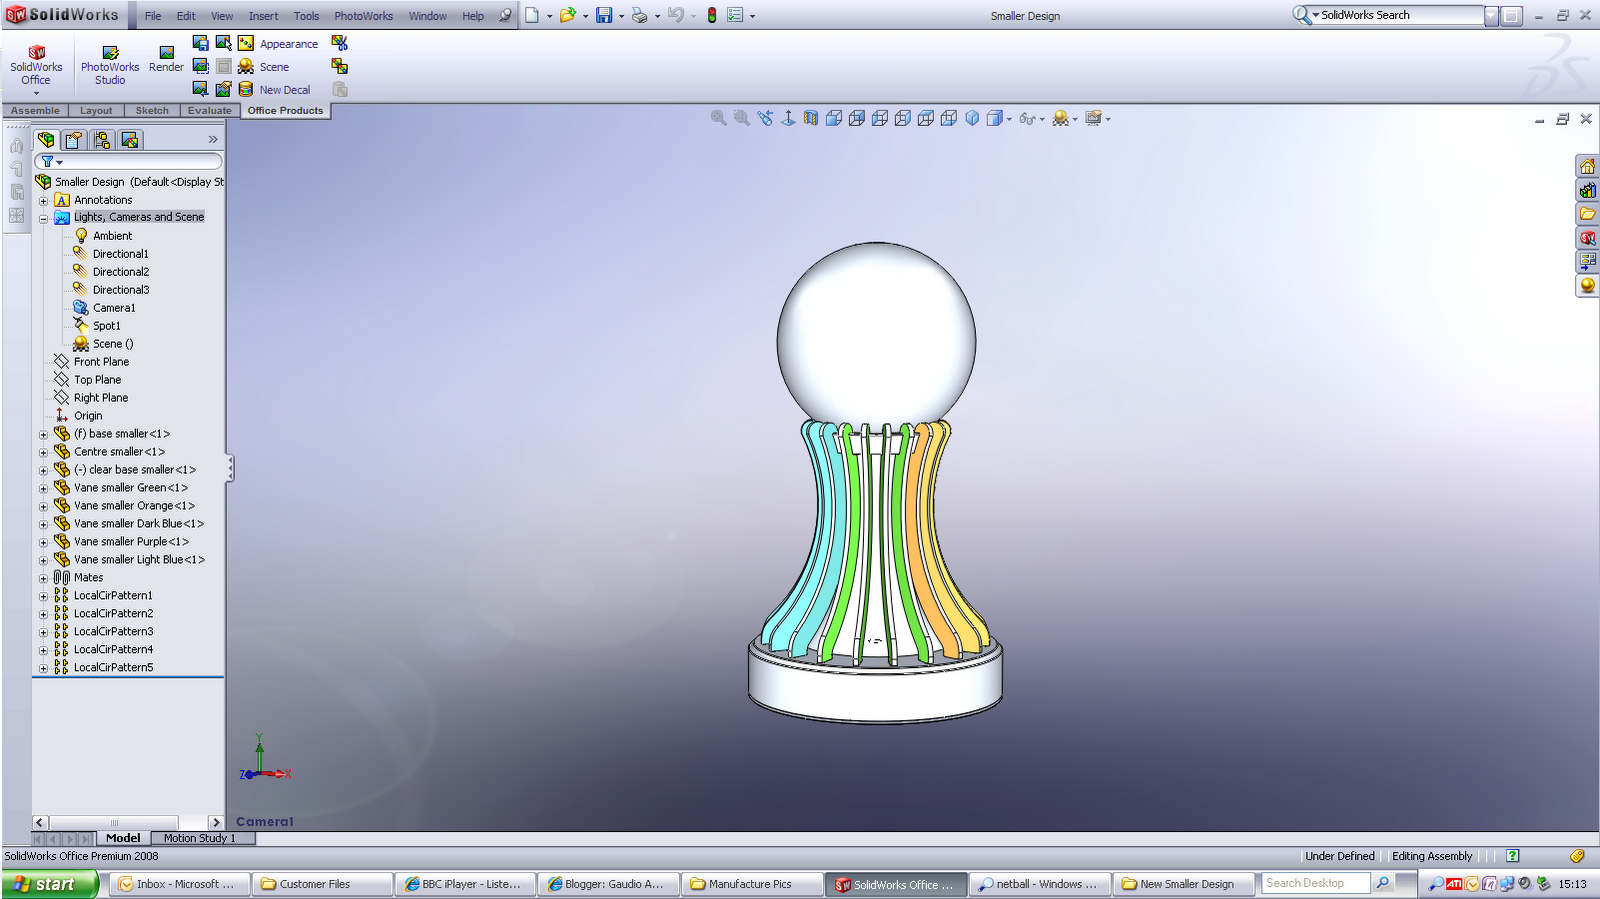Open the Appearance editor
Image resolution: width=1600 pixels, height=899 pixels.
[278, 44]
